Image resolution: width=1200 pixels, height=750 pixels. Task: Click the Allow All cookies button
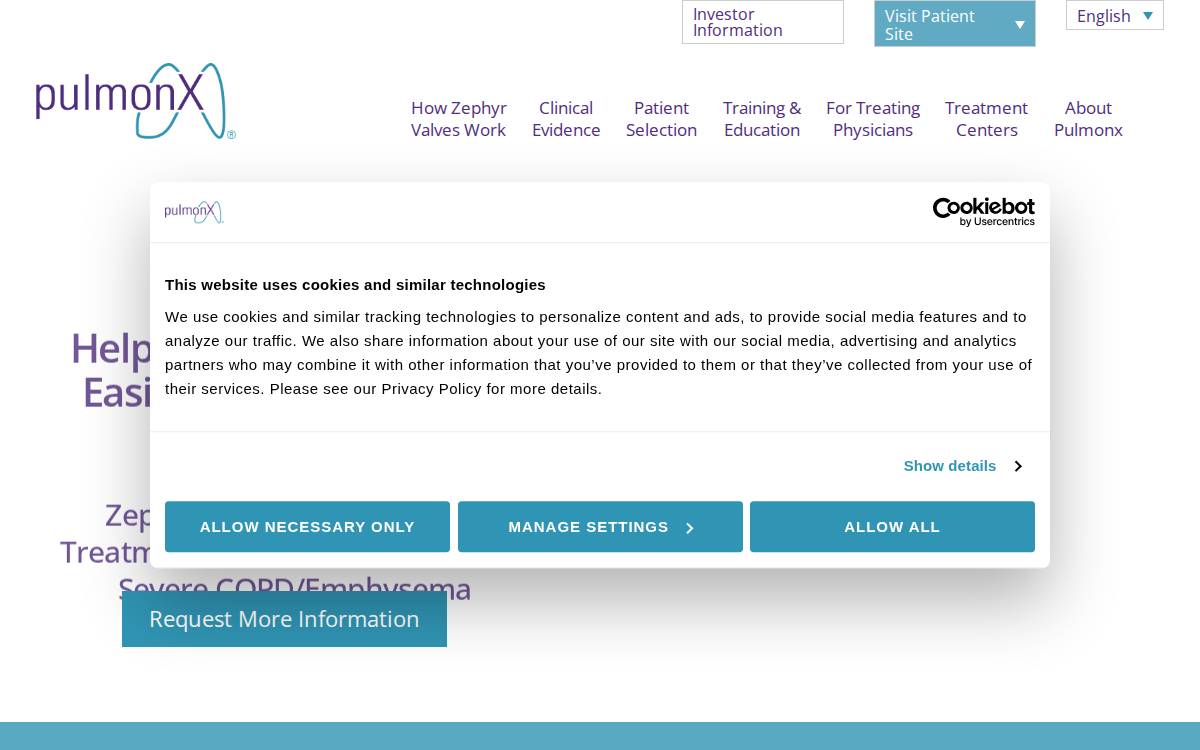(x=892, y=527)
